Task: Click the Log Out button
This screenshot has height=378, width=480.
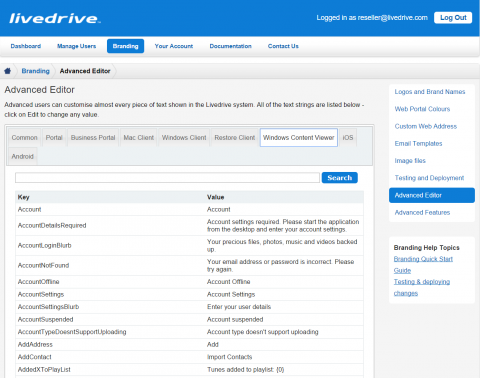Action: pos(453,18)
